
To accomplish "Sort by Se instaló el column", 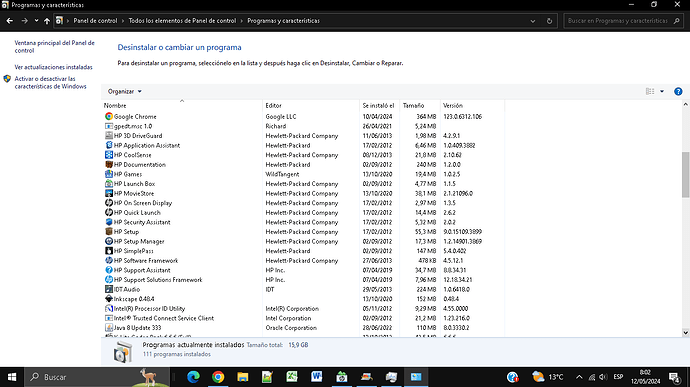I will (379, 105).
